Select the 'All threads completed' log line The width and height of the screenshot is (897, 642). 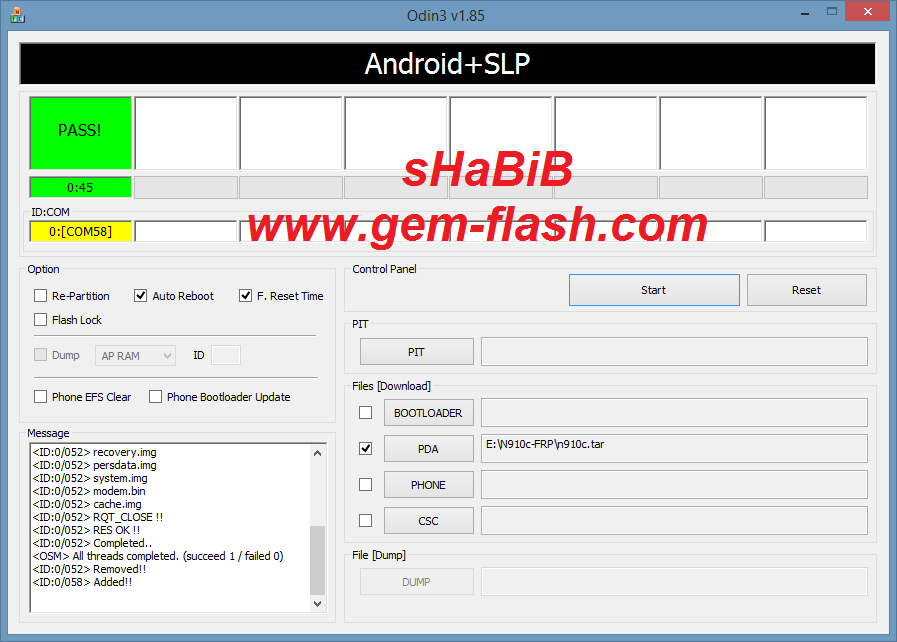click(158, 556)
